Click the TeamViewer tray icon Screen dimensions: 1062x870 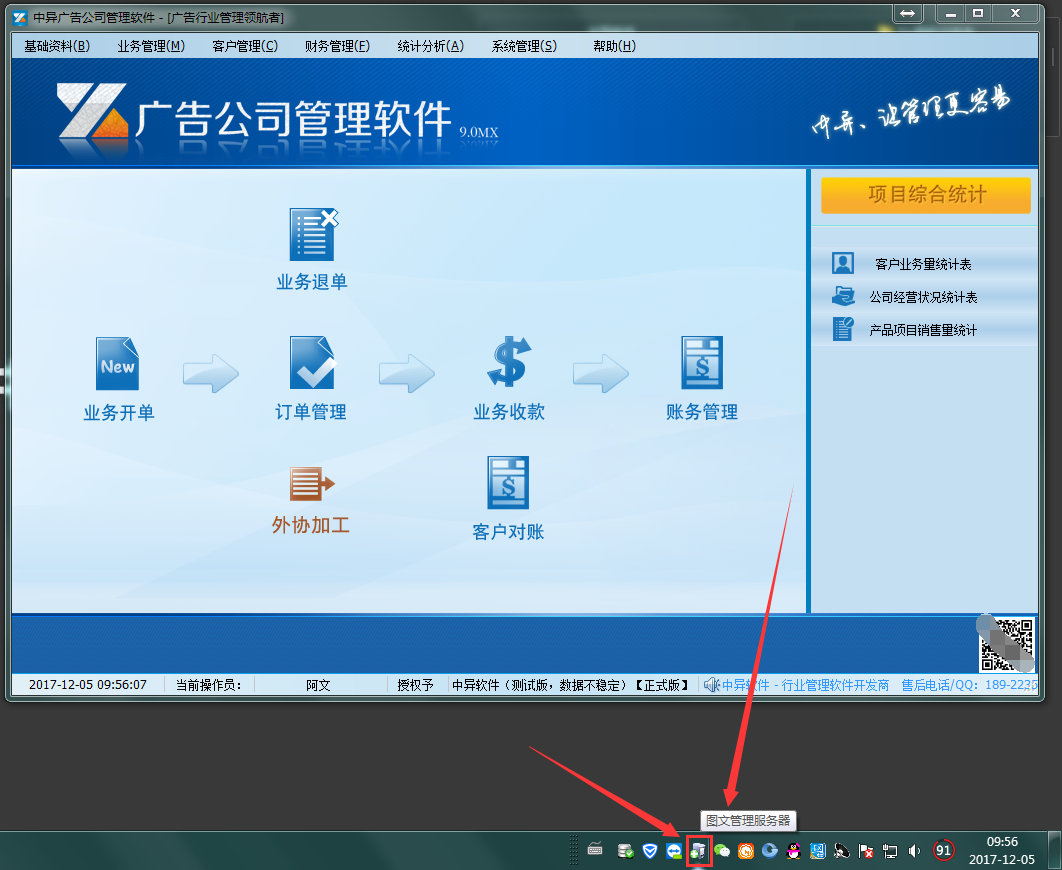point(674,850)
